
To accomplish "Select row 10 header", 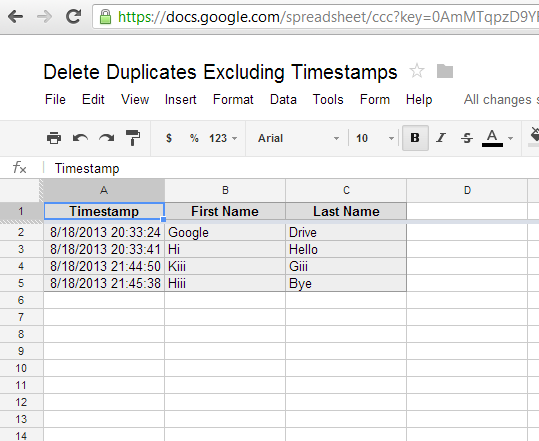I will pos(21,368).
